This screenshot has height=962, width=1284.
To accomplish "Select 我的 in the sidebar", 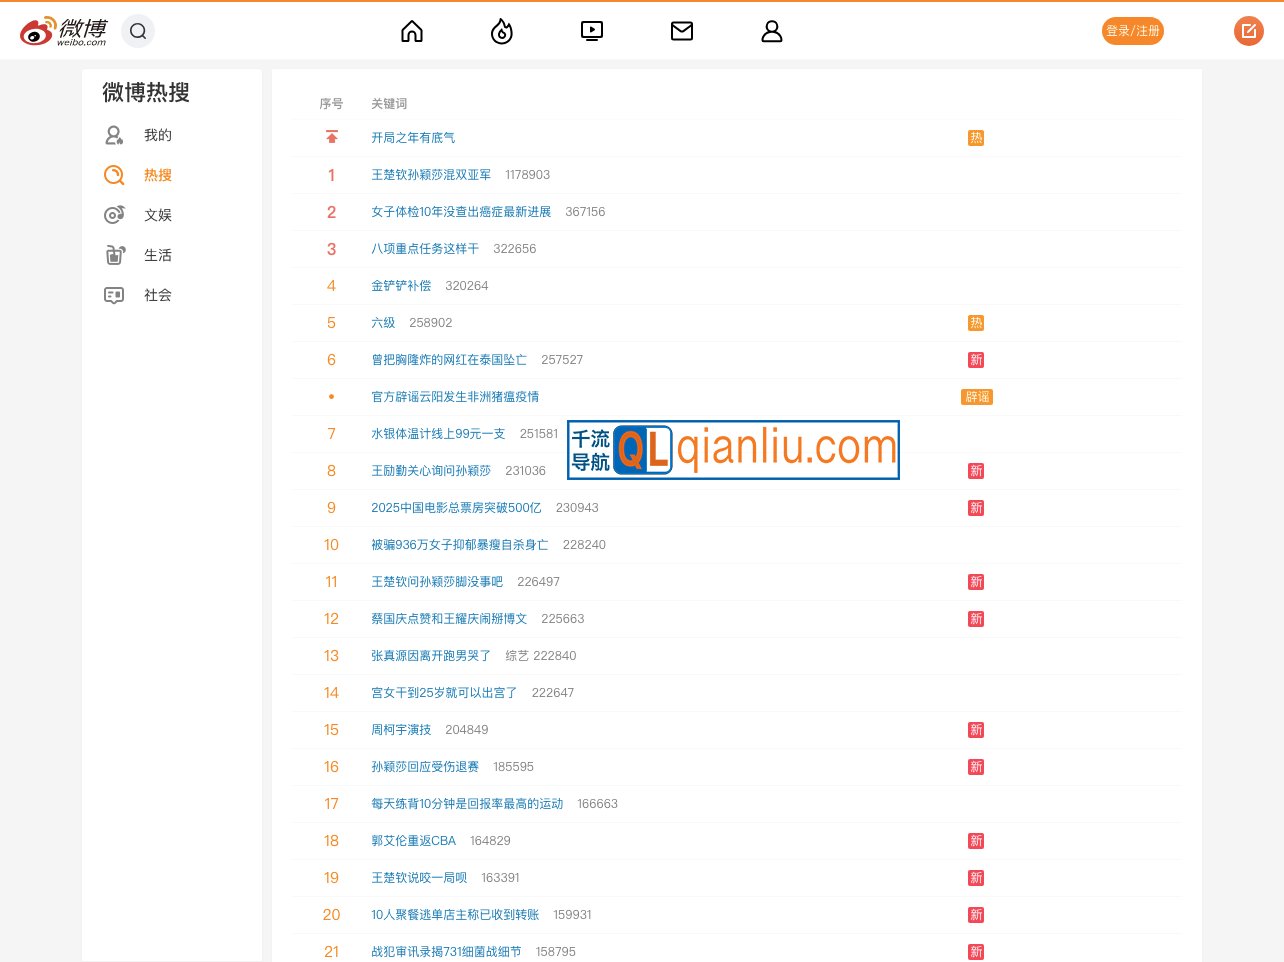I will coord(157,135).
